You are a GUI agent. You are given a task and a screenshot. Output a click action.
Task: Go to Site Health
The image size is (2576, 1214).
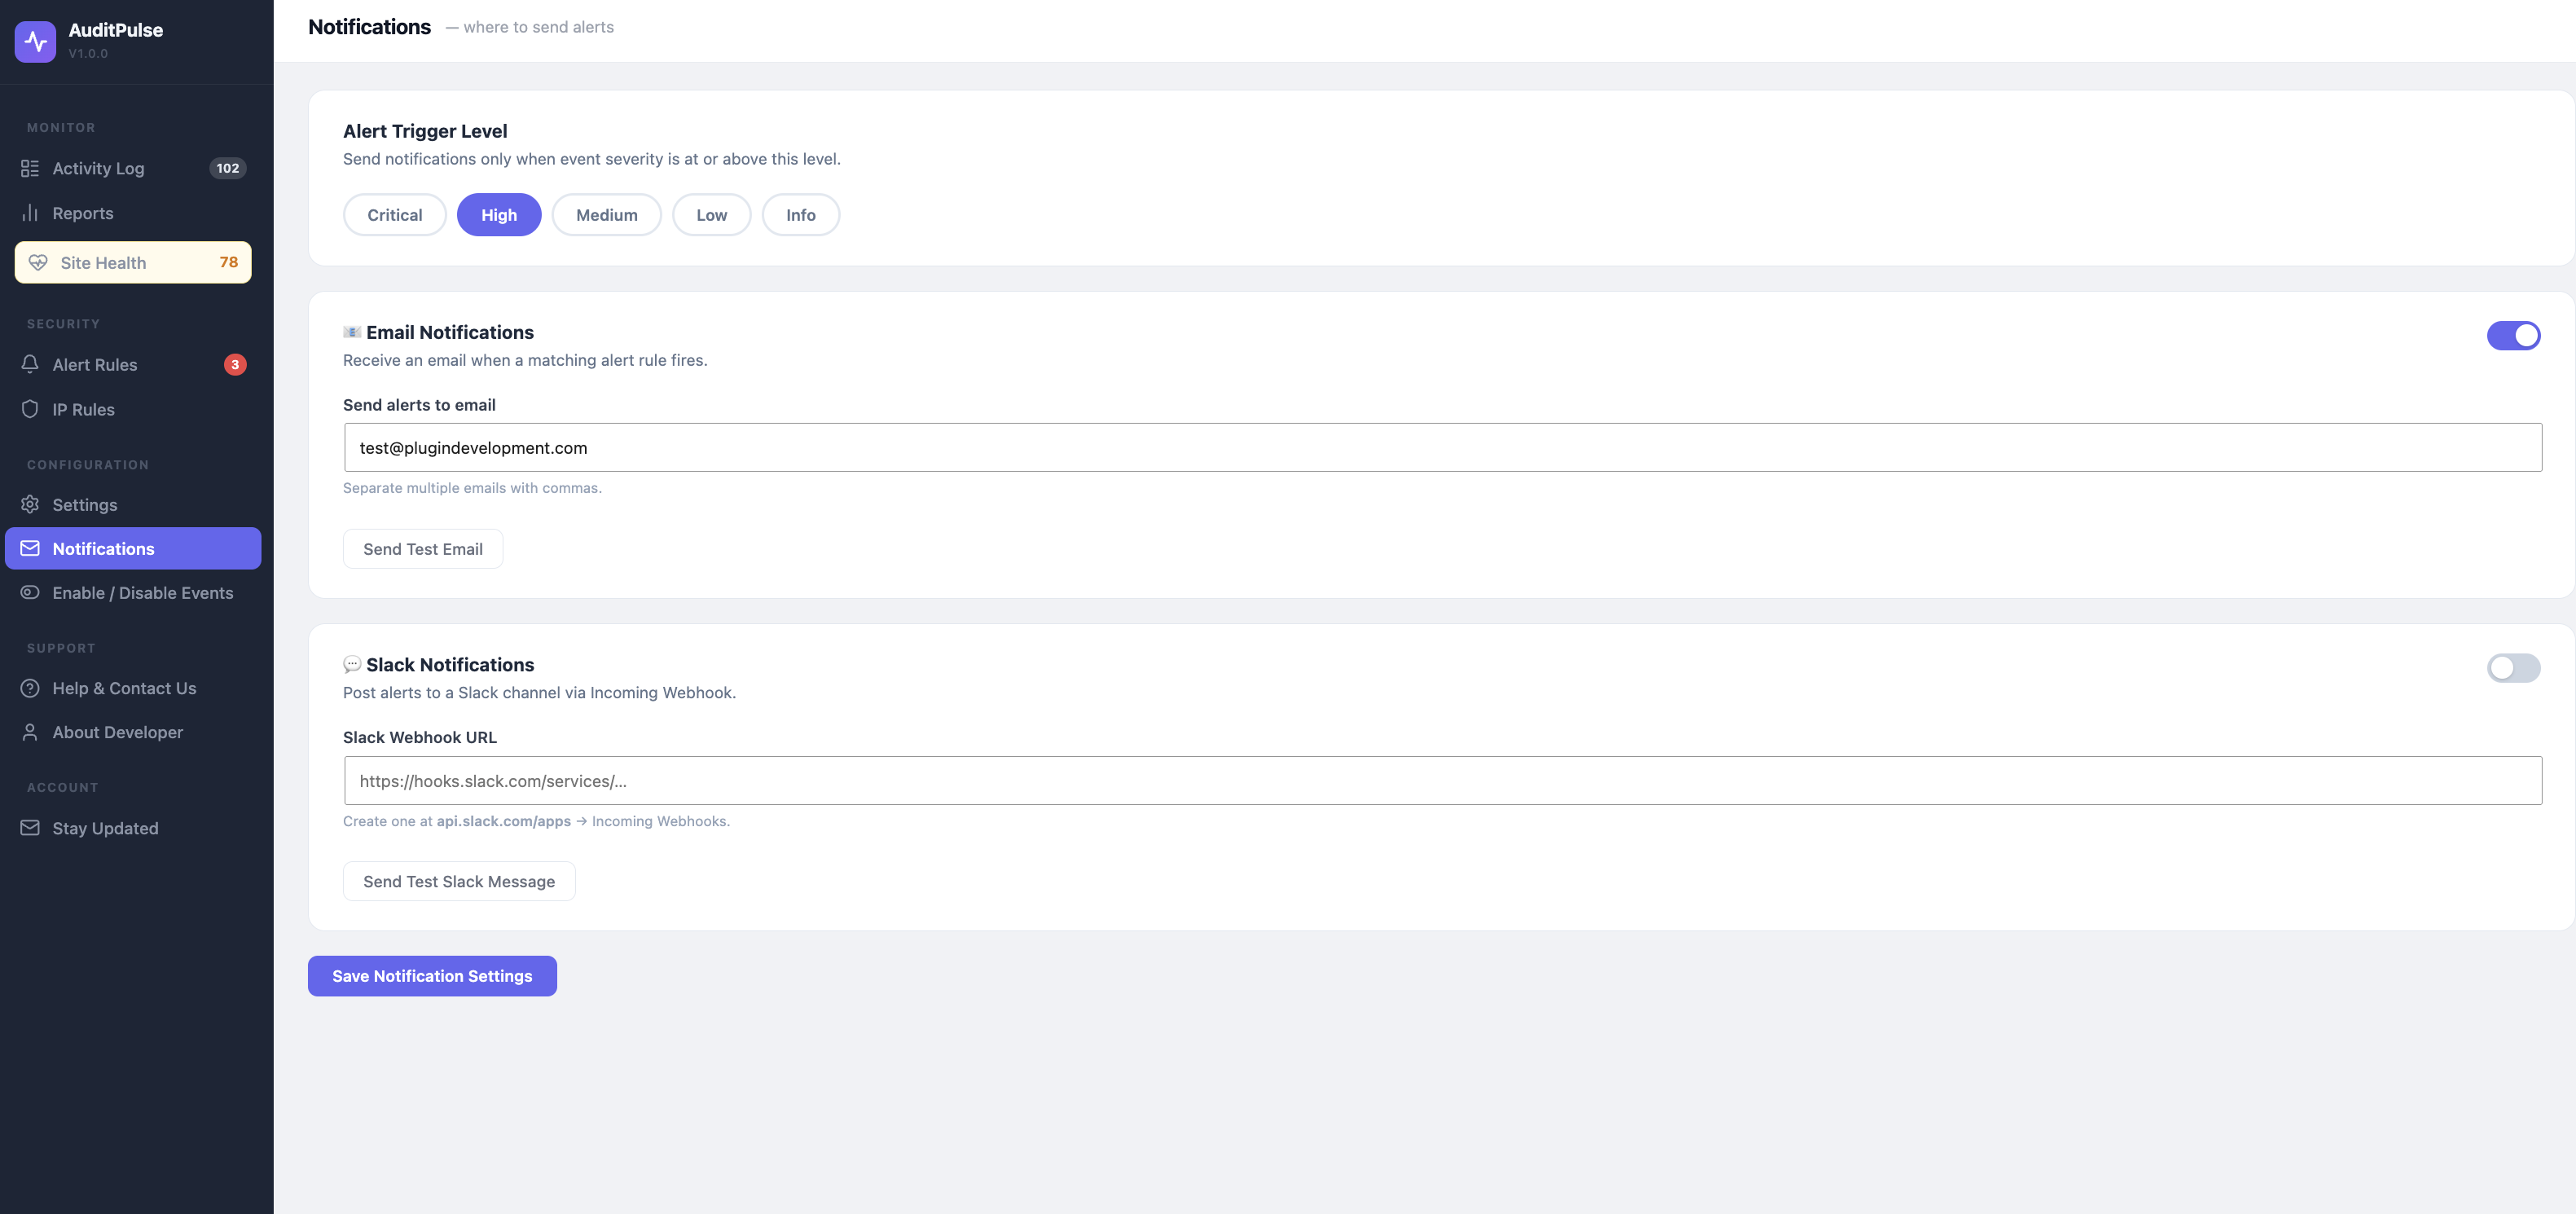point(133,262)
